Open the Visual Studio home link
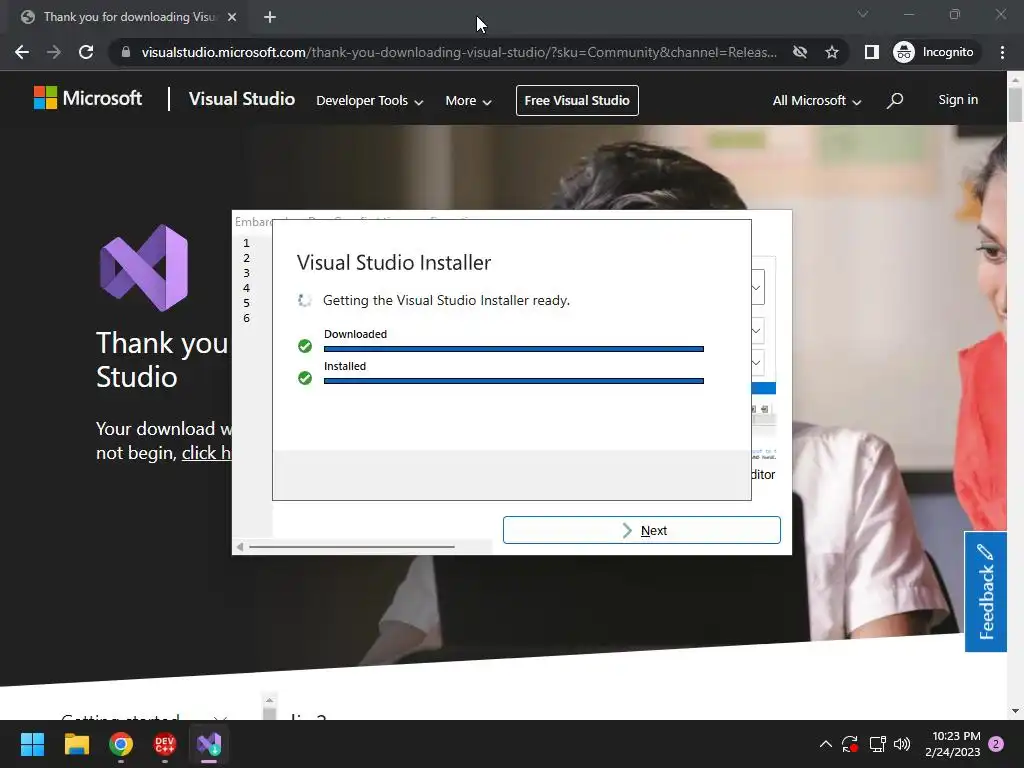This screenshot has width=1024, height=768. pyautogui.click(x=242, y=99)
